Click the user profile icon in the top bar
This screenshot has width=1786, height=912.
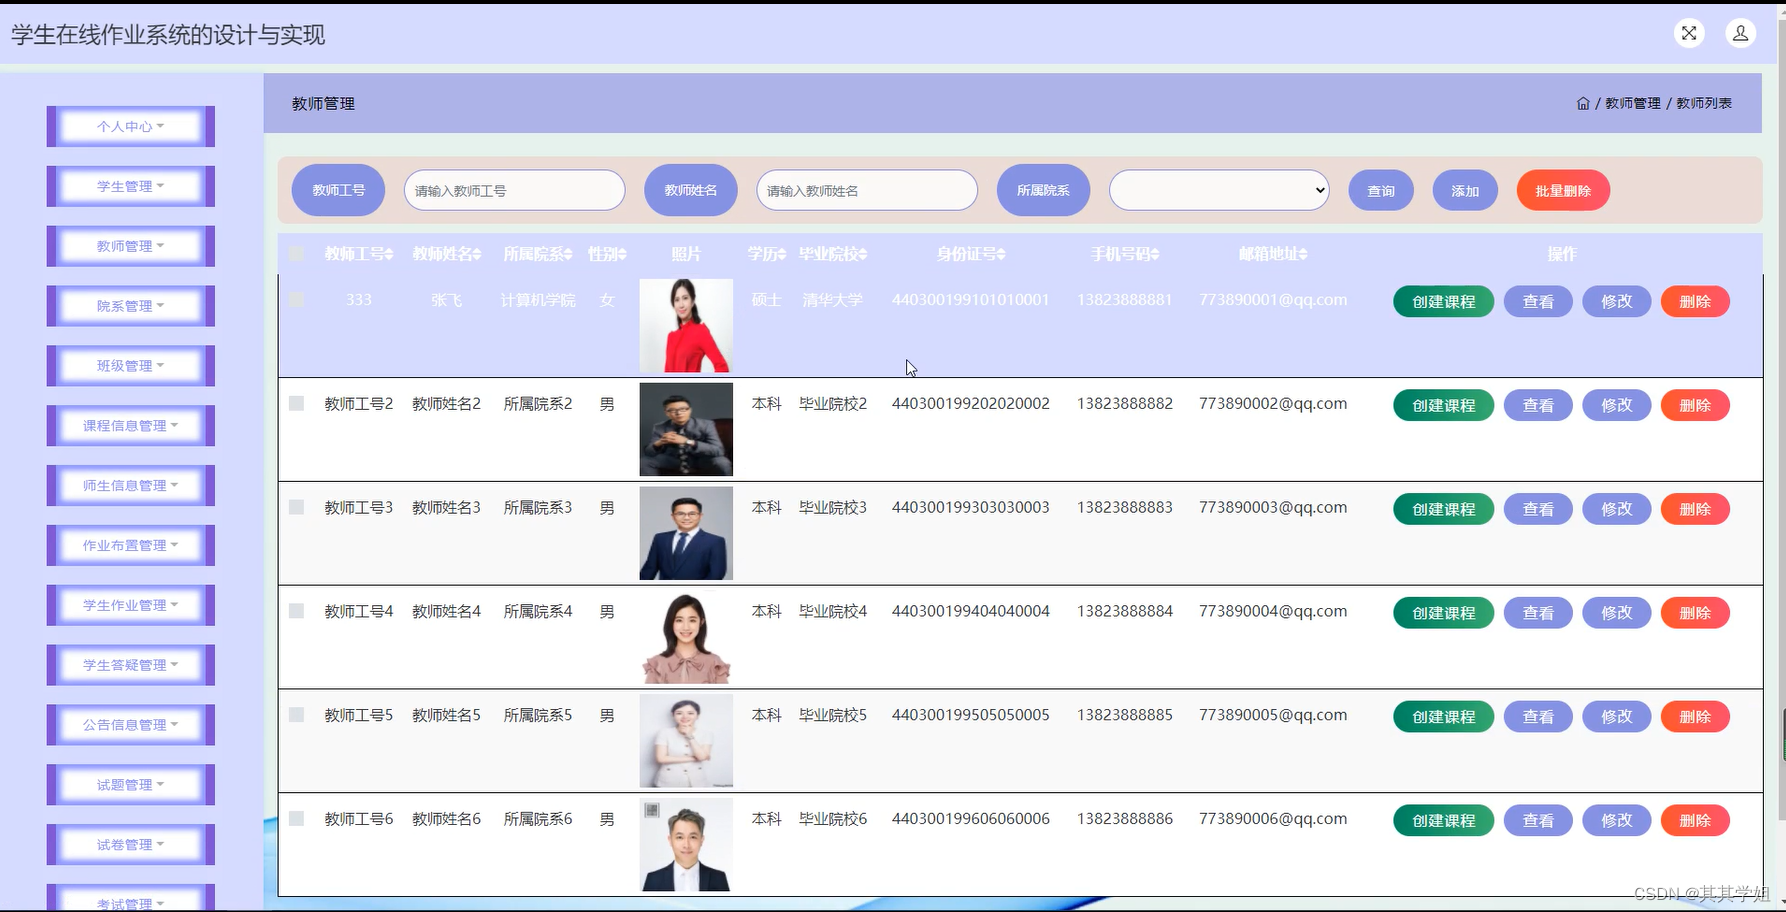(x=1741, y=33)
